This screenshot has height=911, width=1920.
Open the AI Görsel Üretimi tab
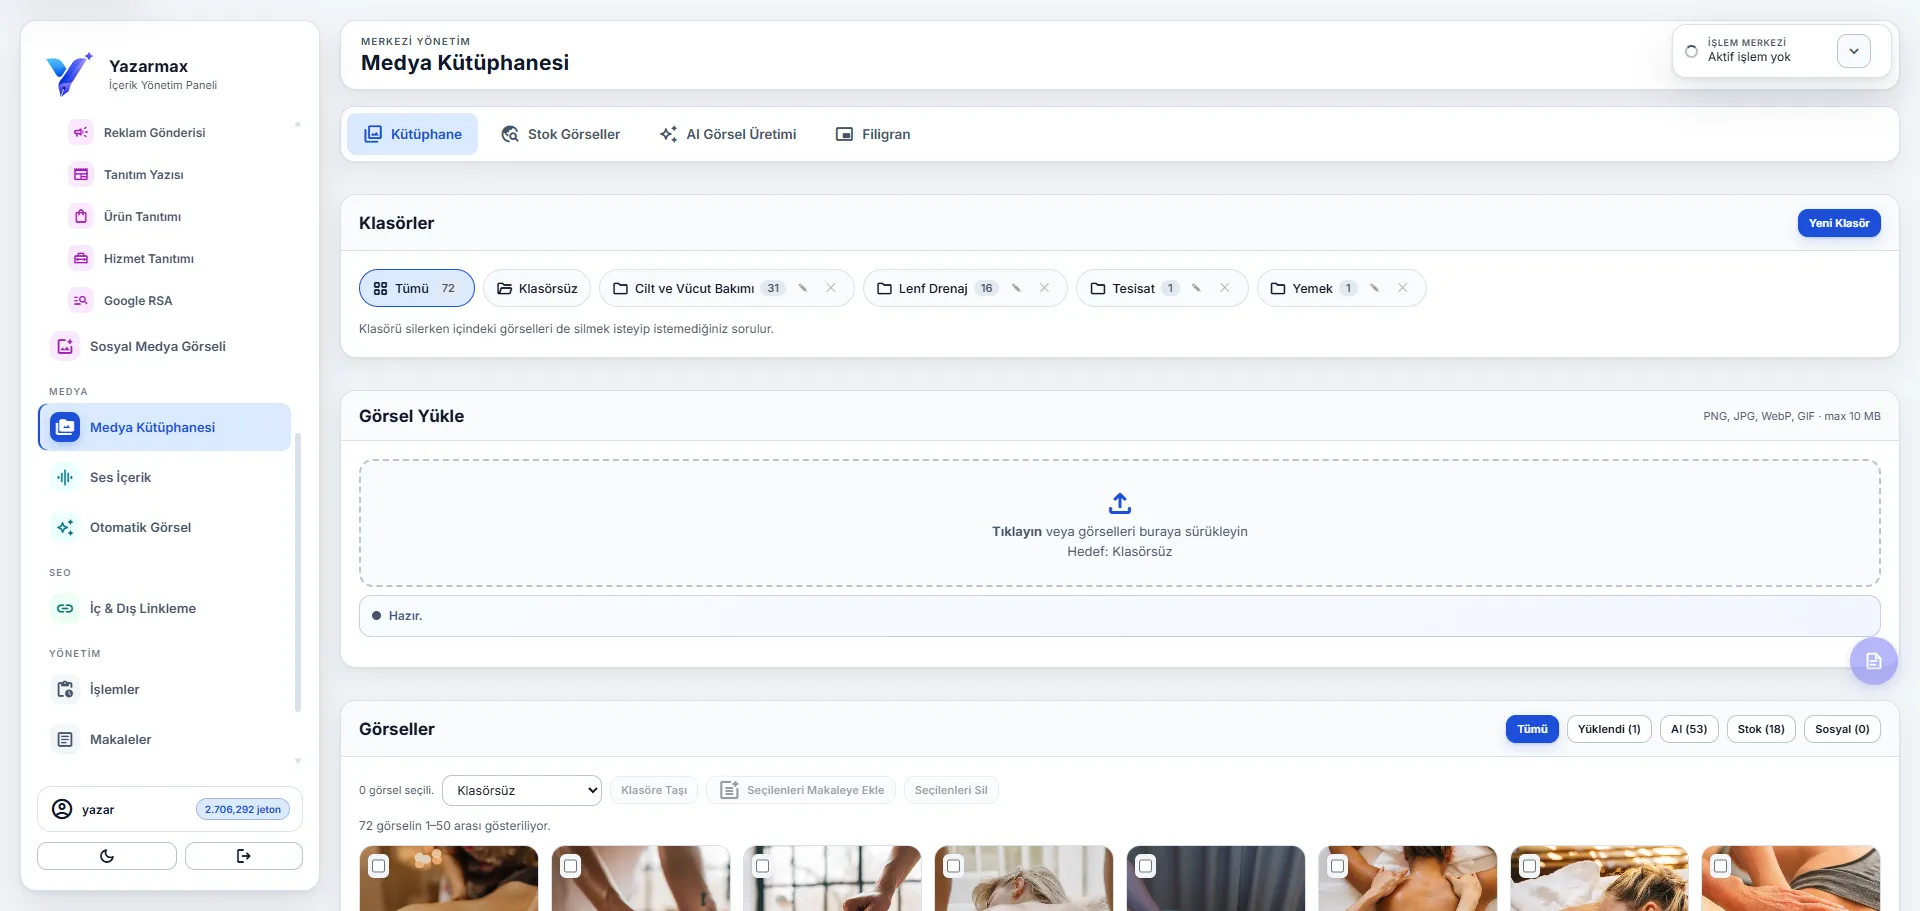pos(728,134)
